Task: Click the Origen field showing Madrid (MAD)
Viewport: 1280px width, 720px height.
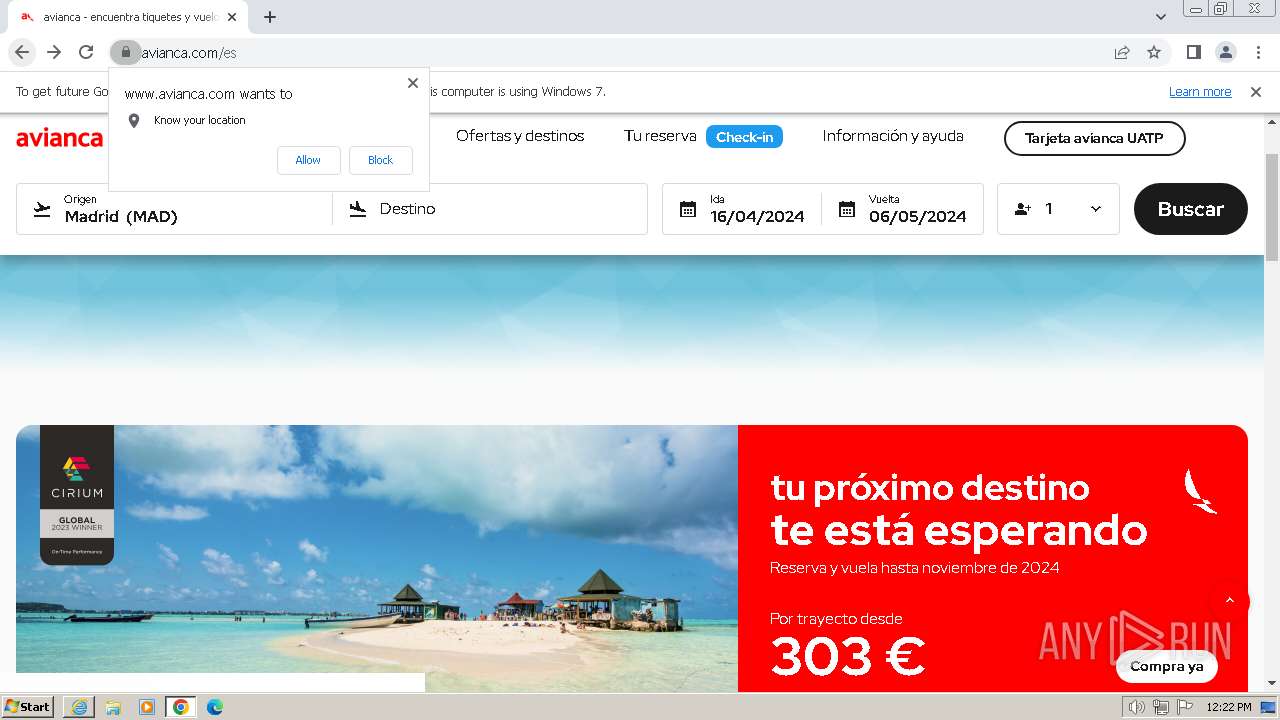Action: tap(175, 209)
